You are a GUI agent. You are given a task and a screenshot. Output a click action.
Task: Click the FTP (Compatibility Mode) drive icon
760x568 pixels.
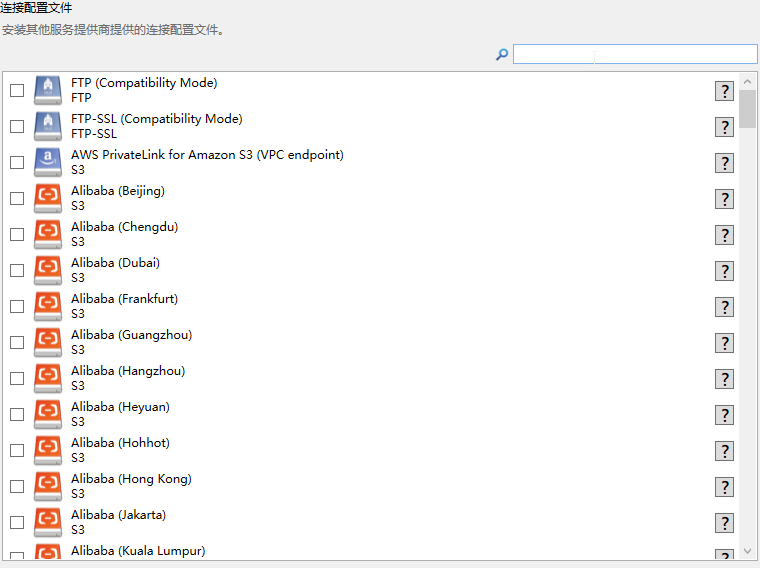[48, 90]
